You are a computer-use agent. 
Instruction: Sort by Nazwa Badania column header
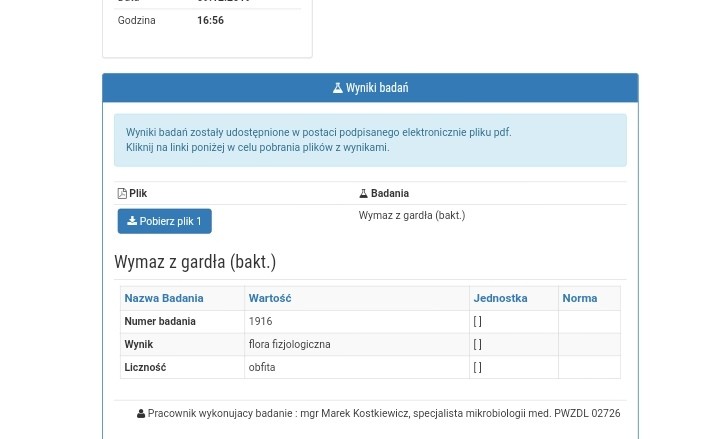tap(163, 298)
